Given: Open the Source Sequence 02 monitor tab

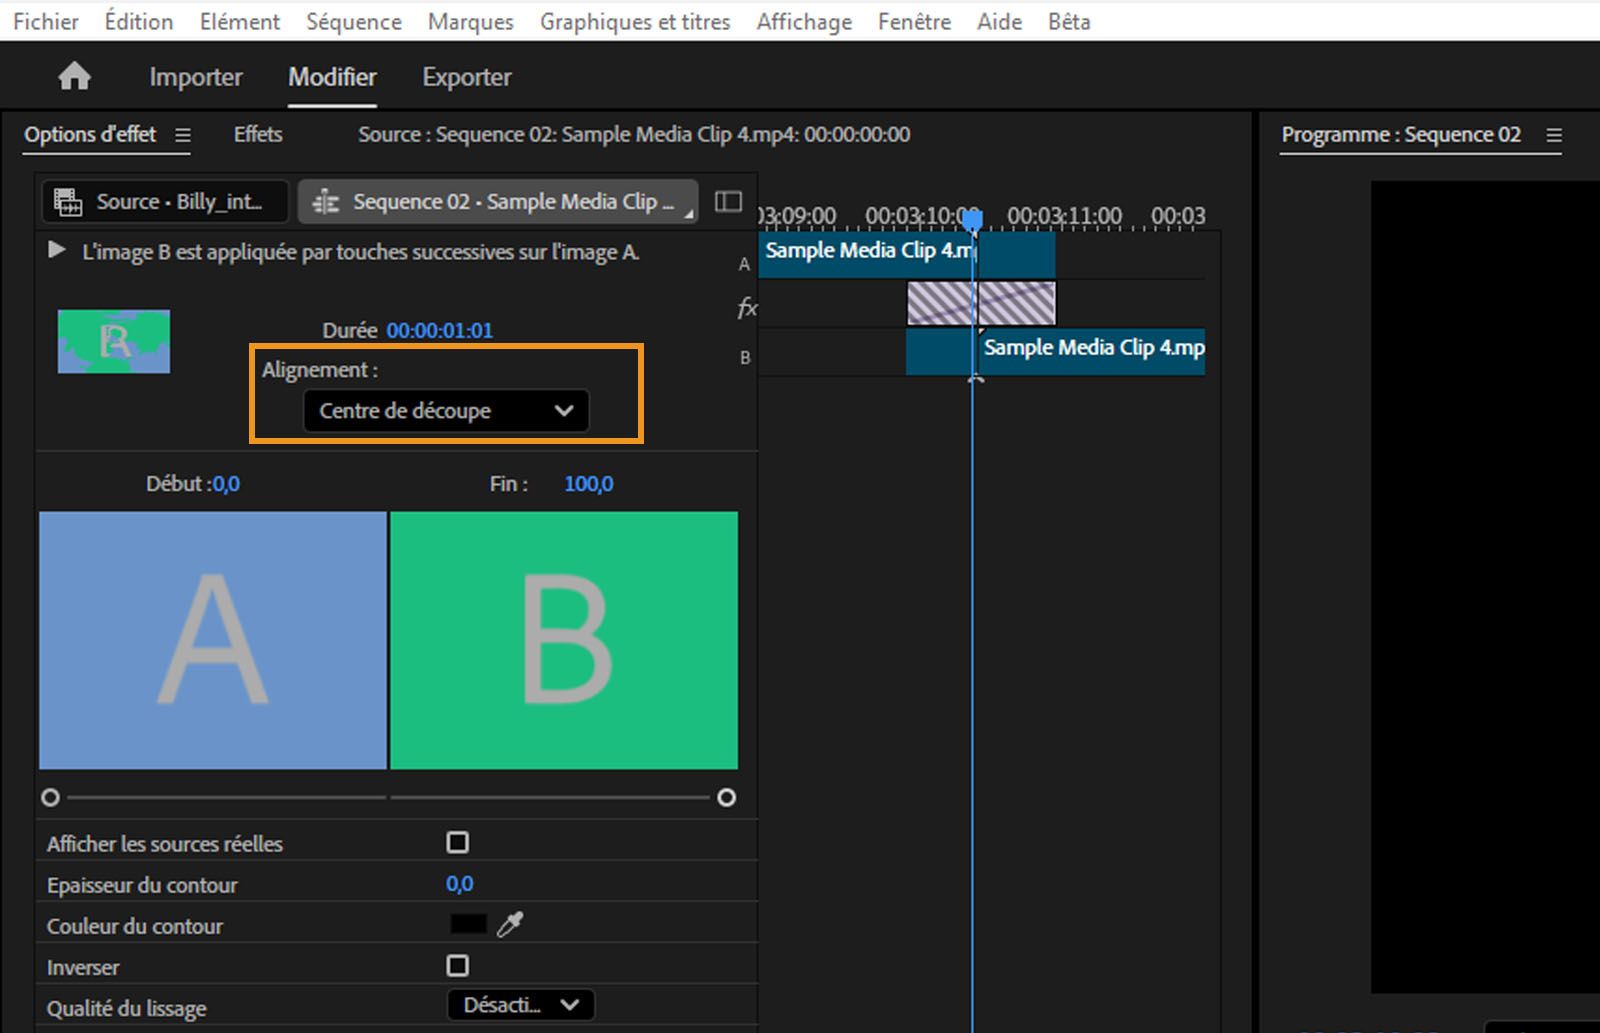Looking at the screenshot, I should coord(634,134).
